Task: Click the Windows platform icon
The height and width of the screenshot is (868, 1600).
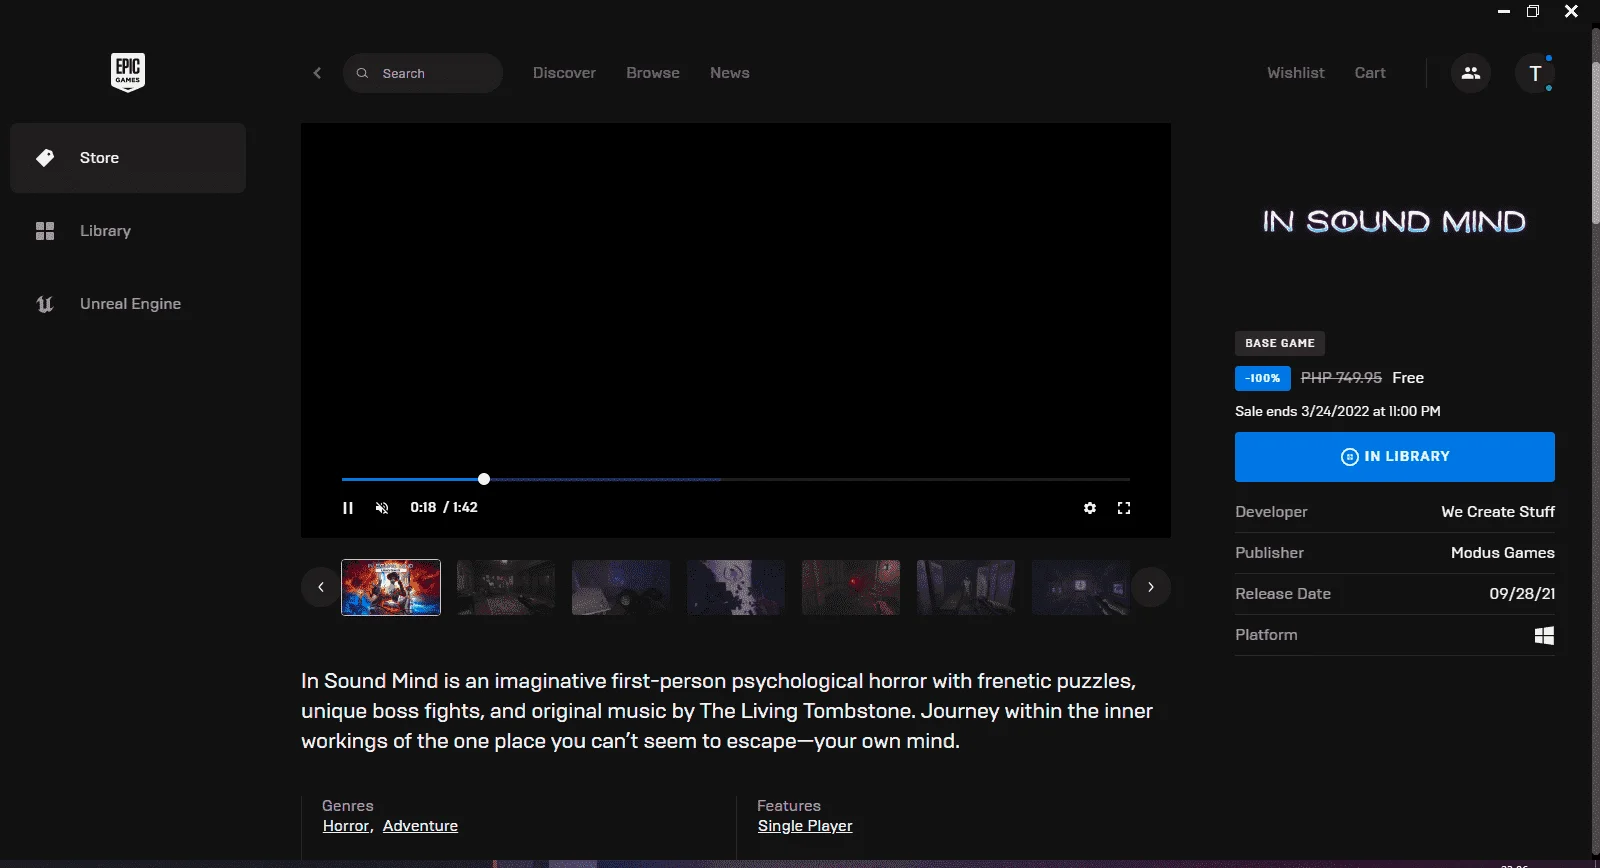Action: (x=1544, y=635)
